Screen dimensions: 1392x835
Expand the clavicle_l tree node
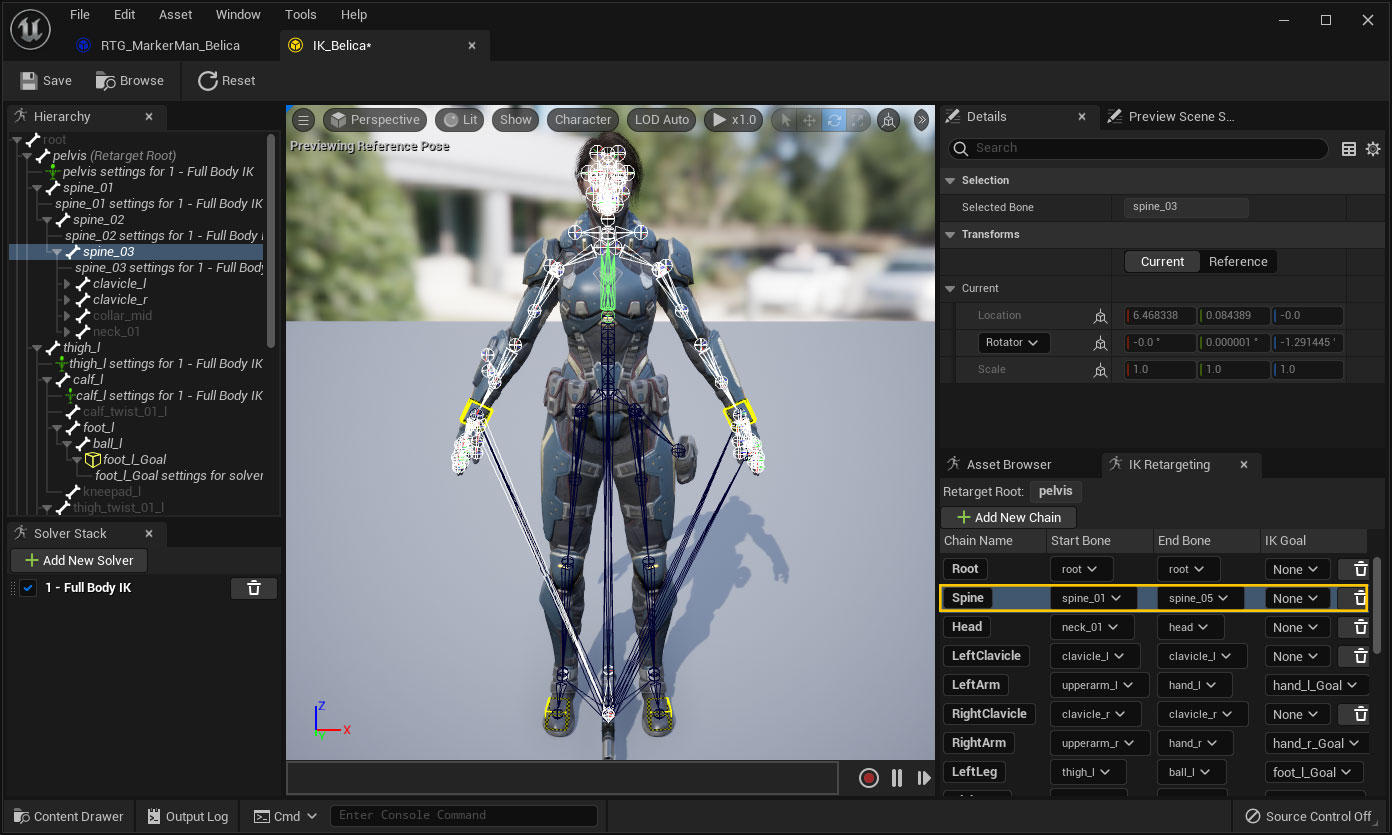(x=67, y=283)
